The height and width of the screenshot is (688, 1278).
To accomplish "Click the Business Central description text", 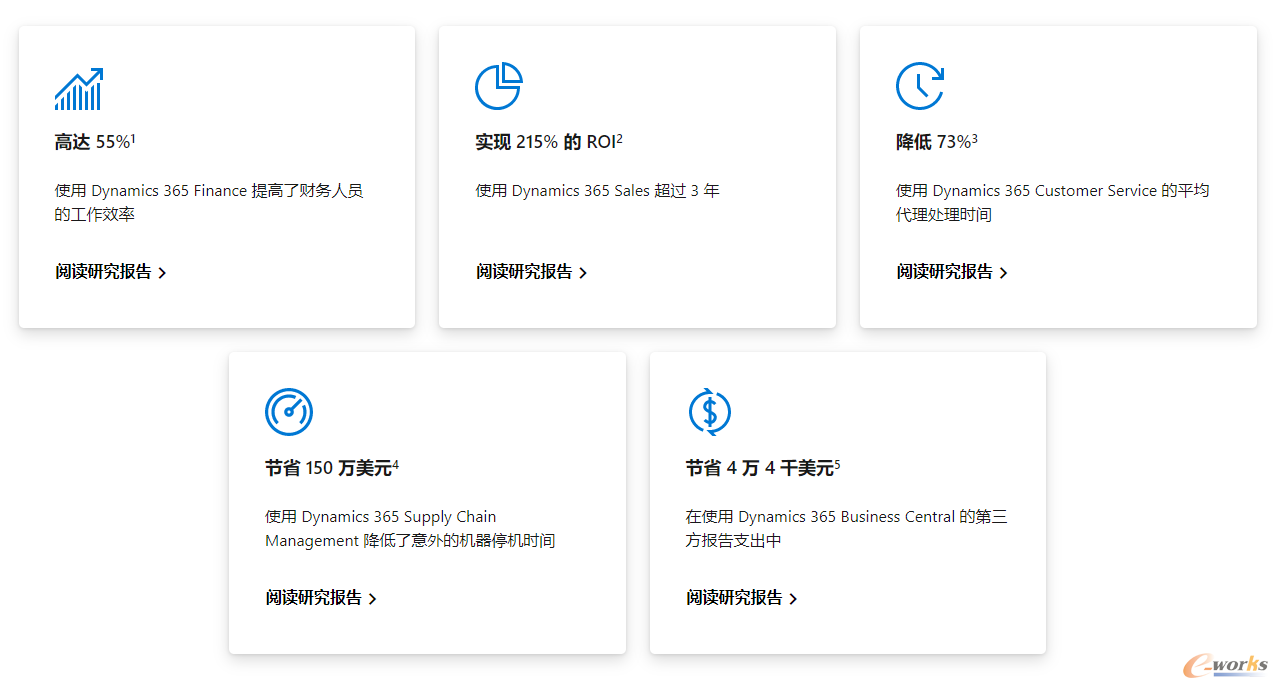I will pos(847,529).
